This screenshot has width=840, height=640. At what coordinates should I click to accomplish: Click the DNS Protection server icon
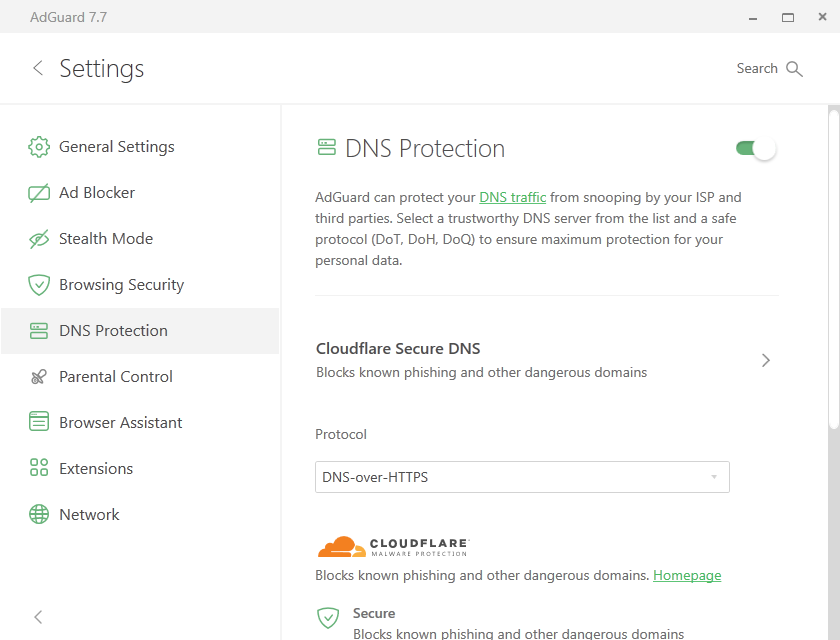click(38, 330)
